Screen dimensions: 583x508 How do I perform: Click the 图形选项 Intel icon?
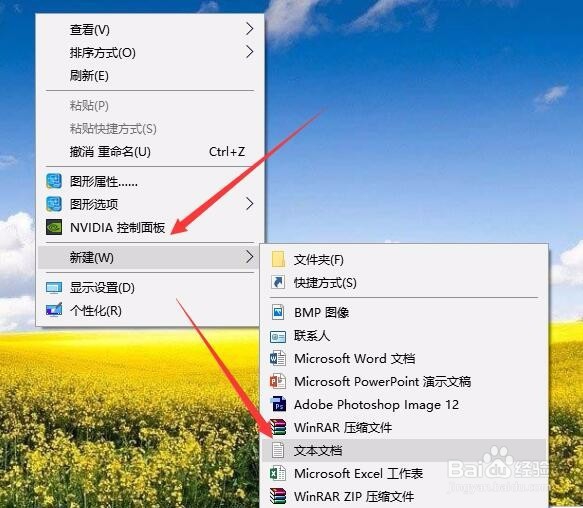54,204
